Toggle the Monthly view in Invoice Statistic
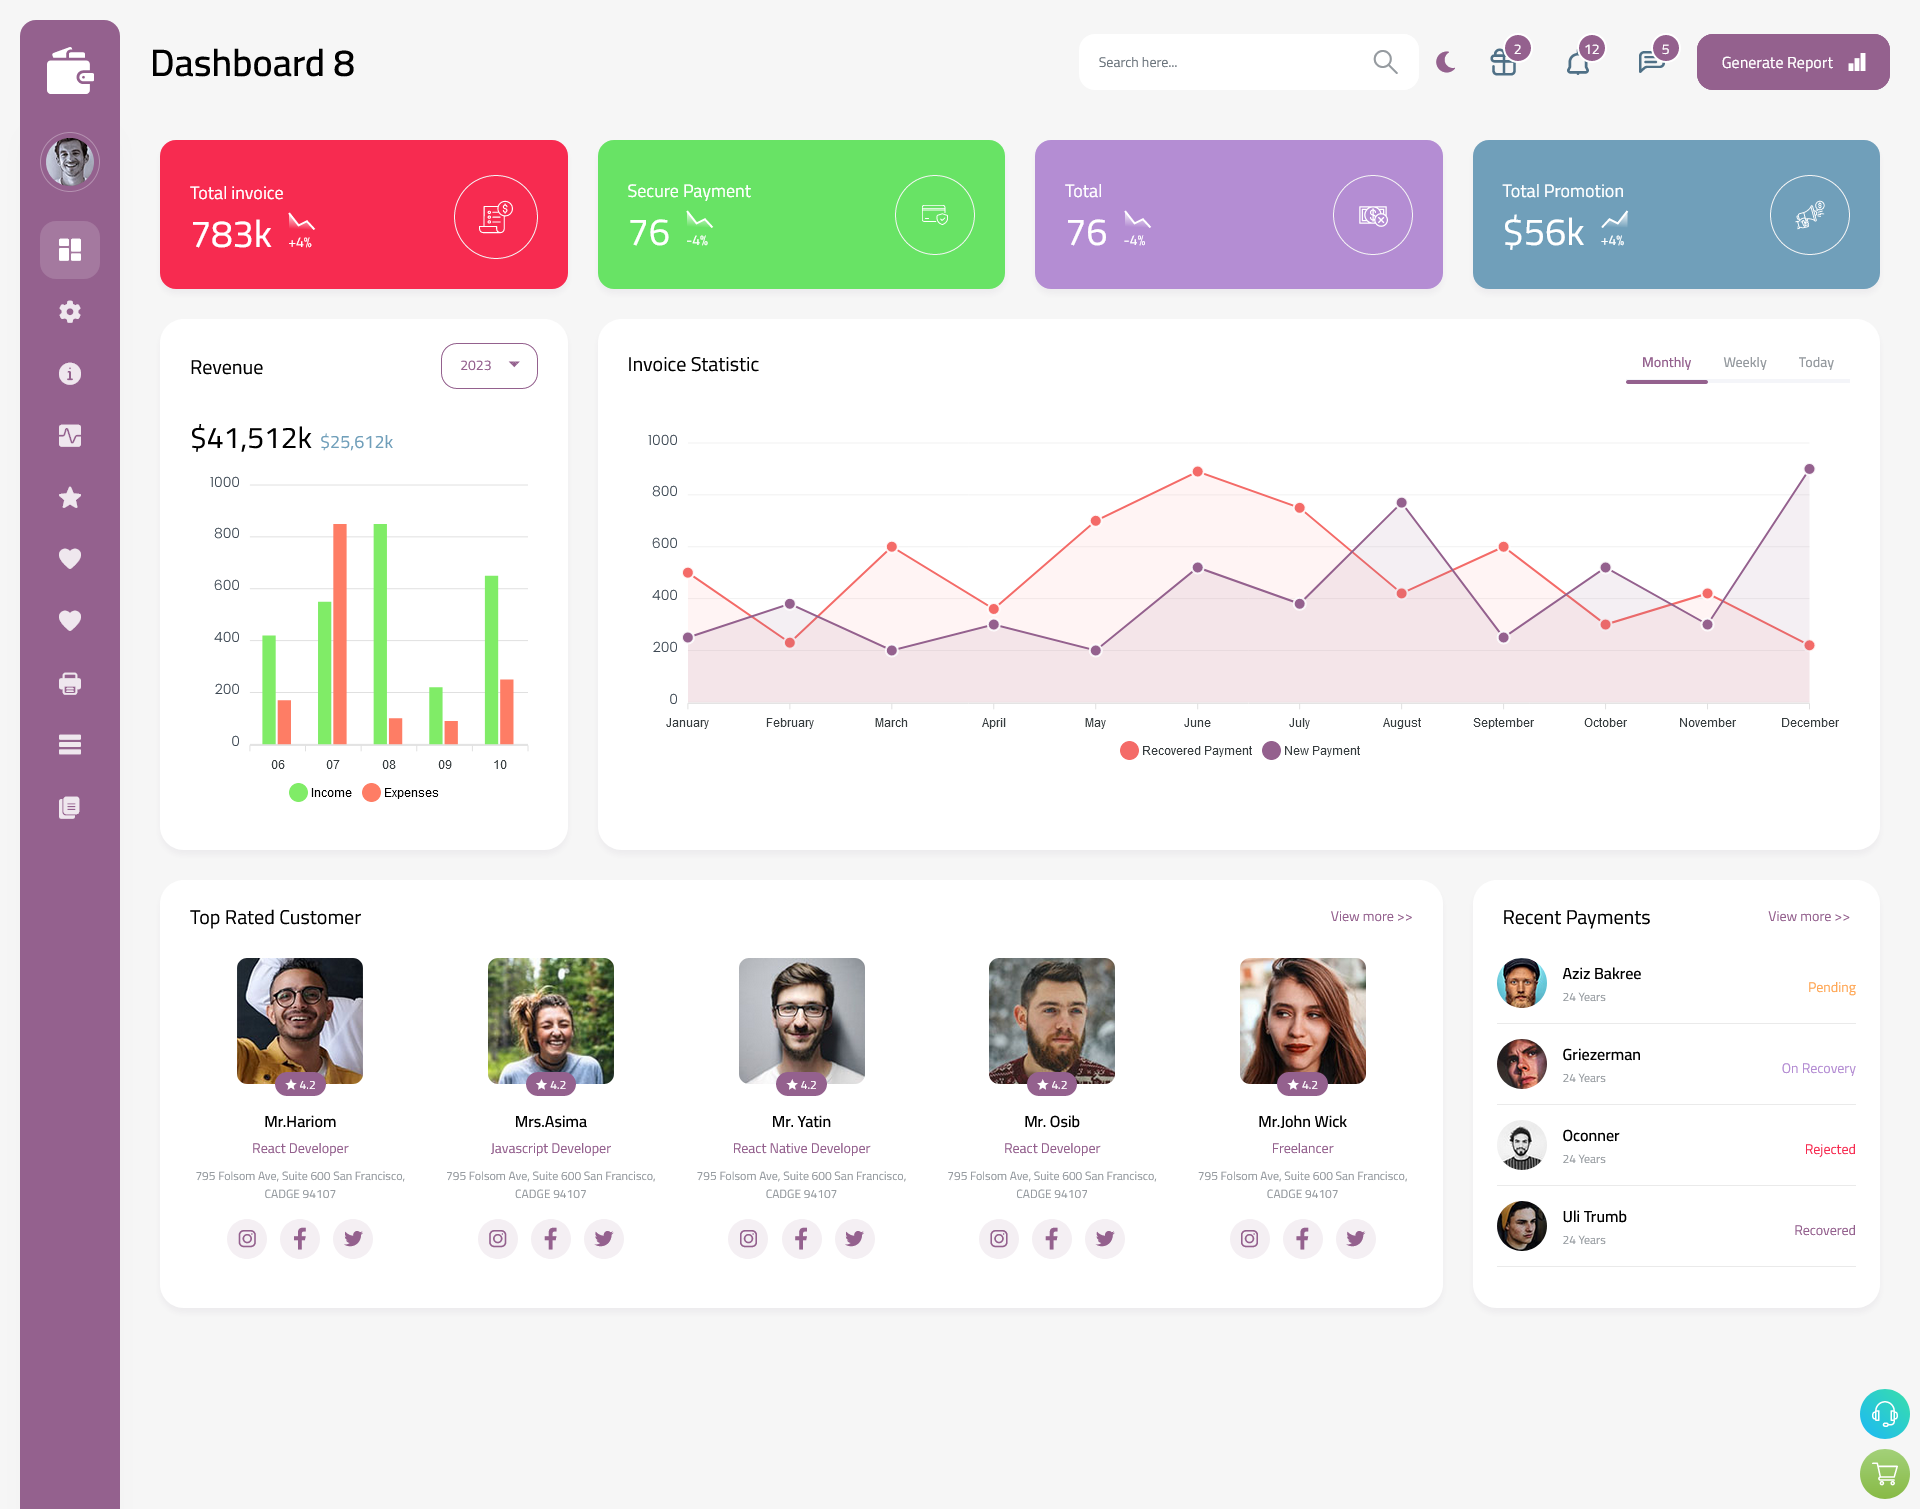Viewport: 1920px width, 1509px height. coord(1666,362)
